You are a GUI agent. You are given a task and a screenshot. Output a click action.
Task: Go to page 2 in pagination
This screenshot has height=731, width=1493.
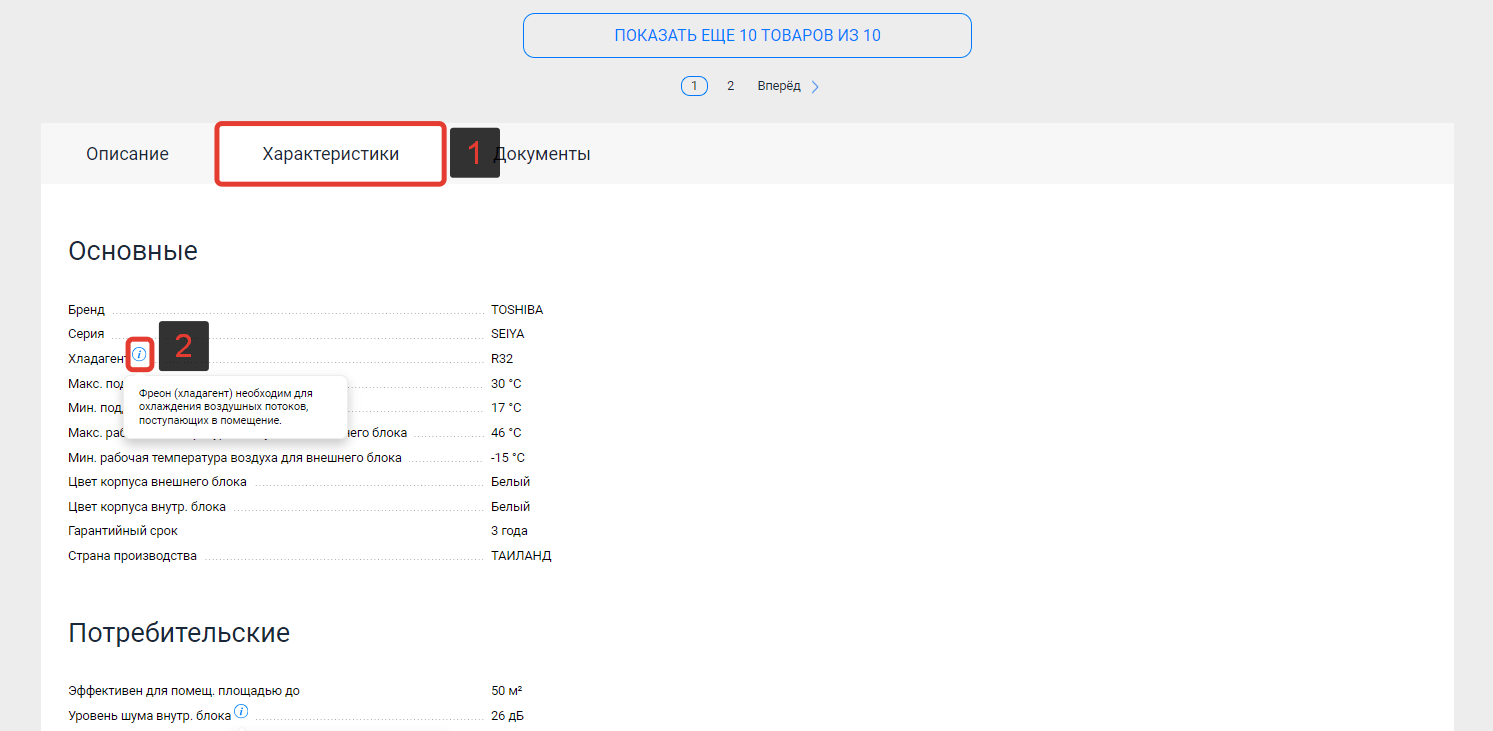point(730,86)
